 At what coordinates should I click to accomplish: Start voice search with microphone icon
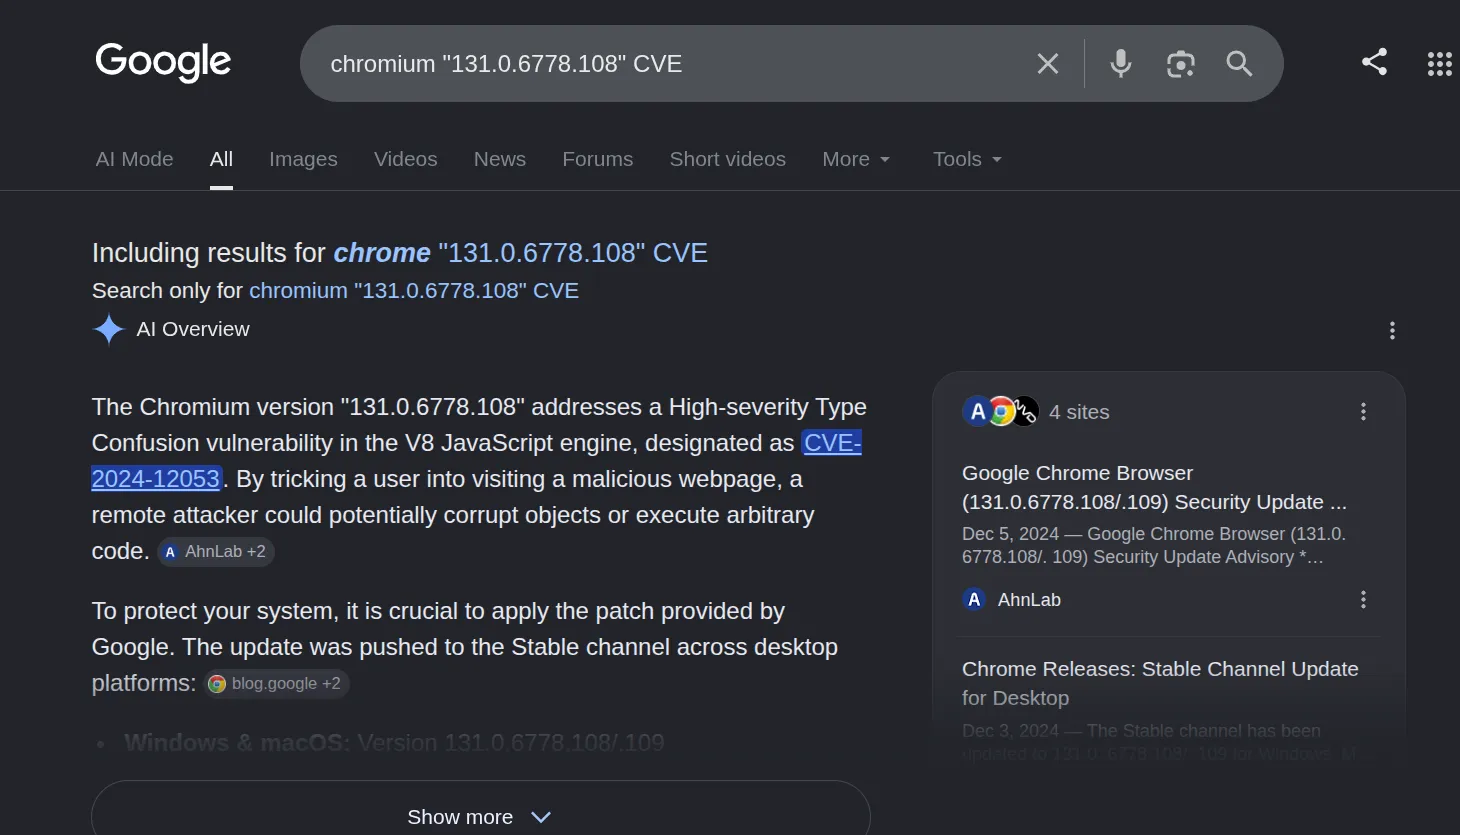pos(1121,64)
